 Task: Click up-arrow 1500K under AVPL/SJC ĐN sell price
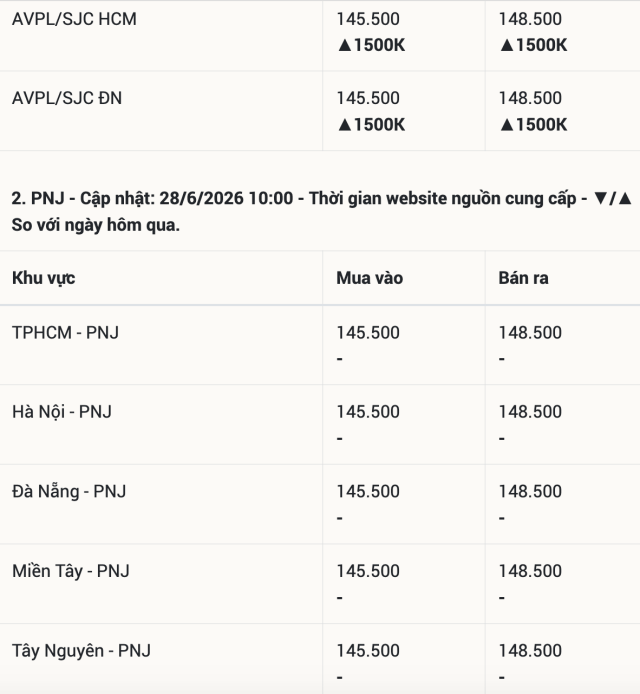click(533, 125)
